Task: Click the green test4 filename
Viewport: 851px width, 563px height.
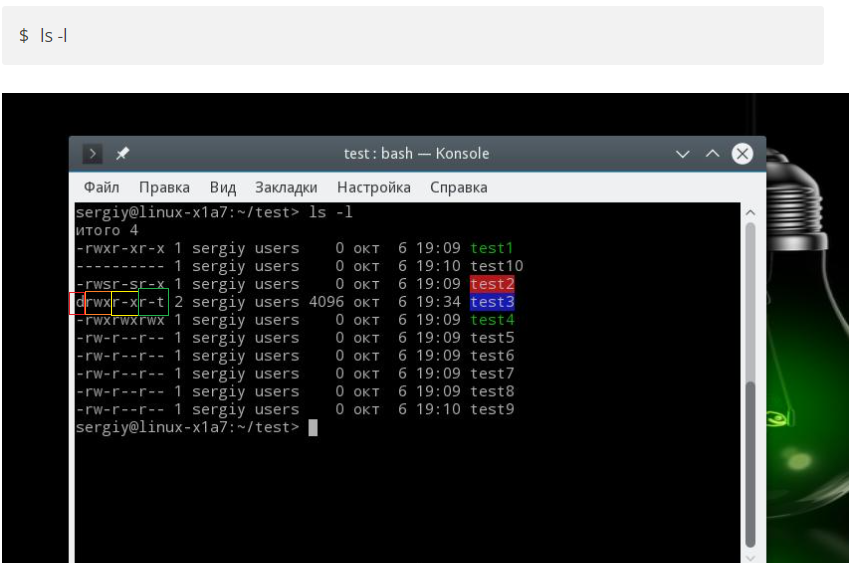Action: pos(492,320)
